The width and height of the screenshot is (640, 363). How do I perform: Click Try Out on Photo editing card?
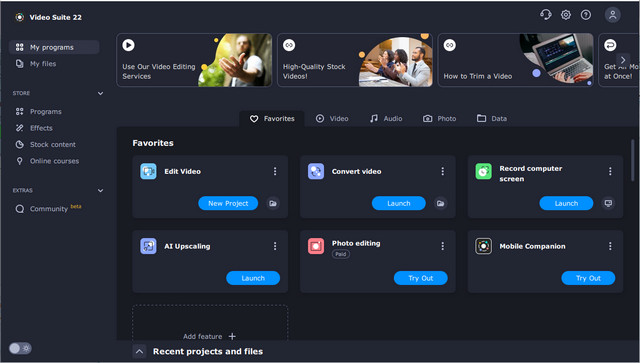(x=421, y=278)
